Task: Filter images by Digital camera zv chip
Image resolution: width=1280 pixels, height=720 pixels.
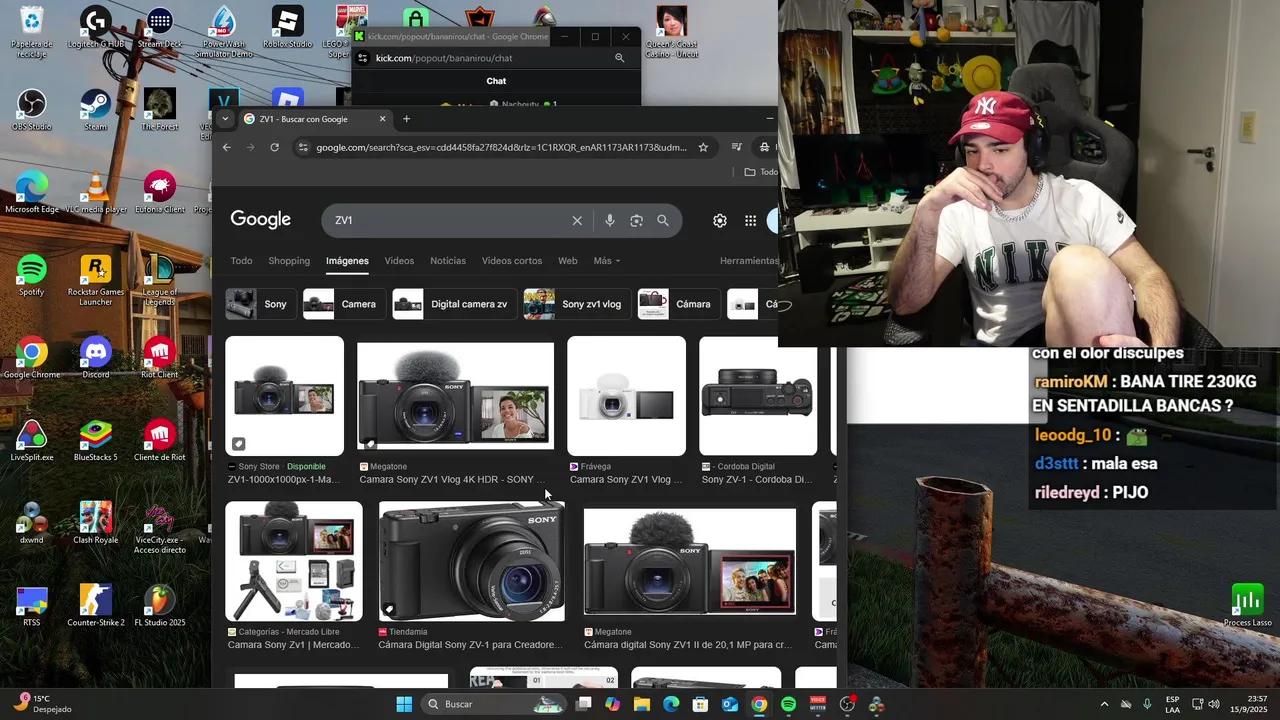Action: point(455,304)
